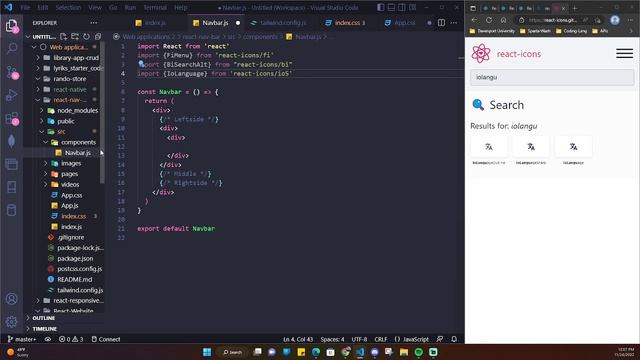Viewport: 640px width, 360px height.
Task: Click the third IoLanguage icon result
Action: coord(573,147)
